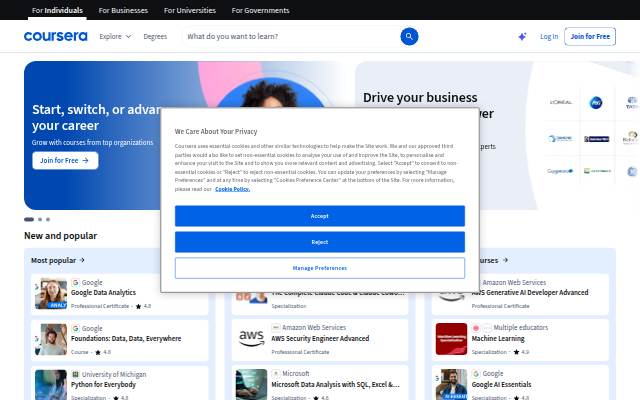The height and width of the screenshot is (400, 640).
Task: Open the Google Data Analytics course thumbnail
Action: [x=51, y=293]
